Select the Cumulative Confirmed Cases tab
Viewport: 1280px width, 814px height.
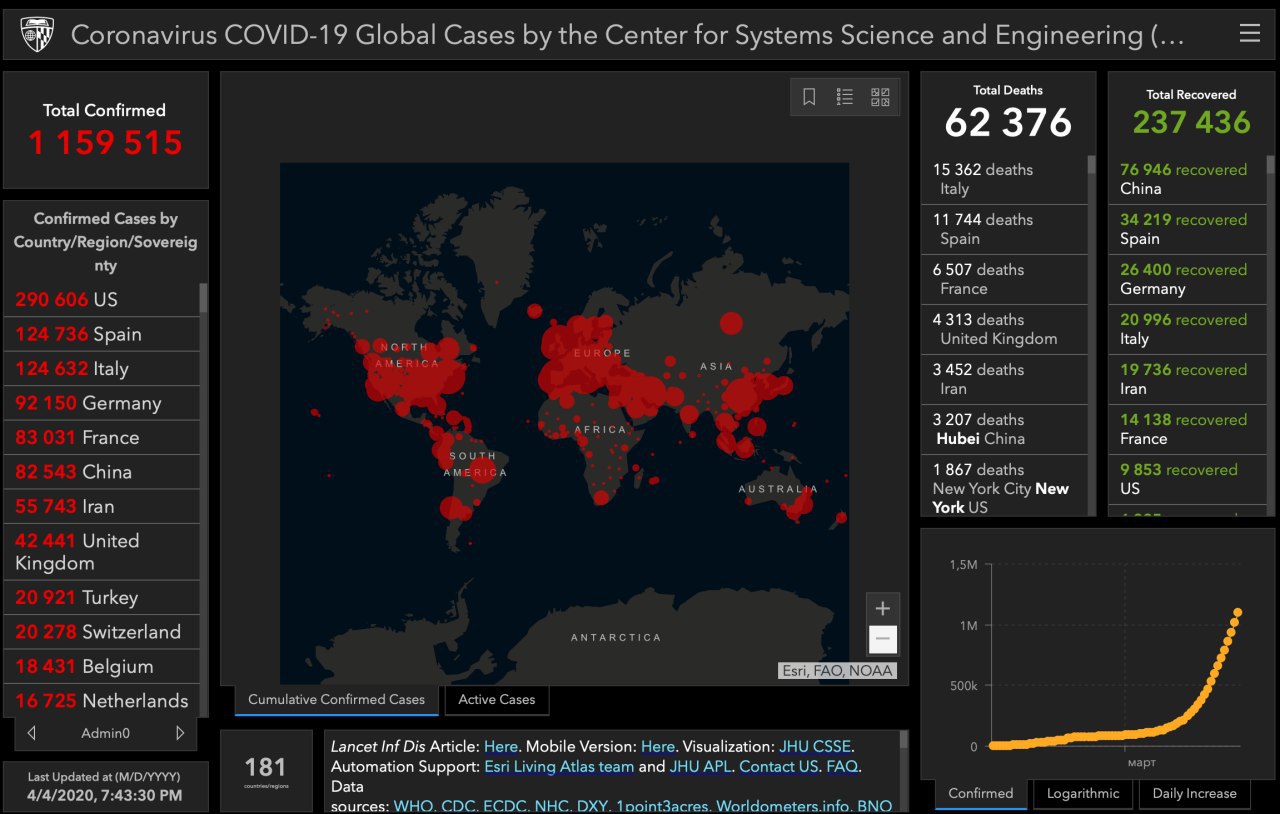336,700
